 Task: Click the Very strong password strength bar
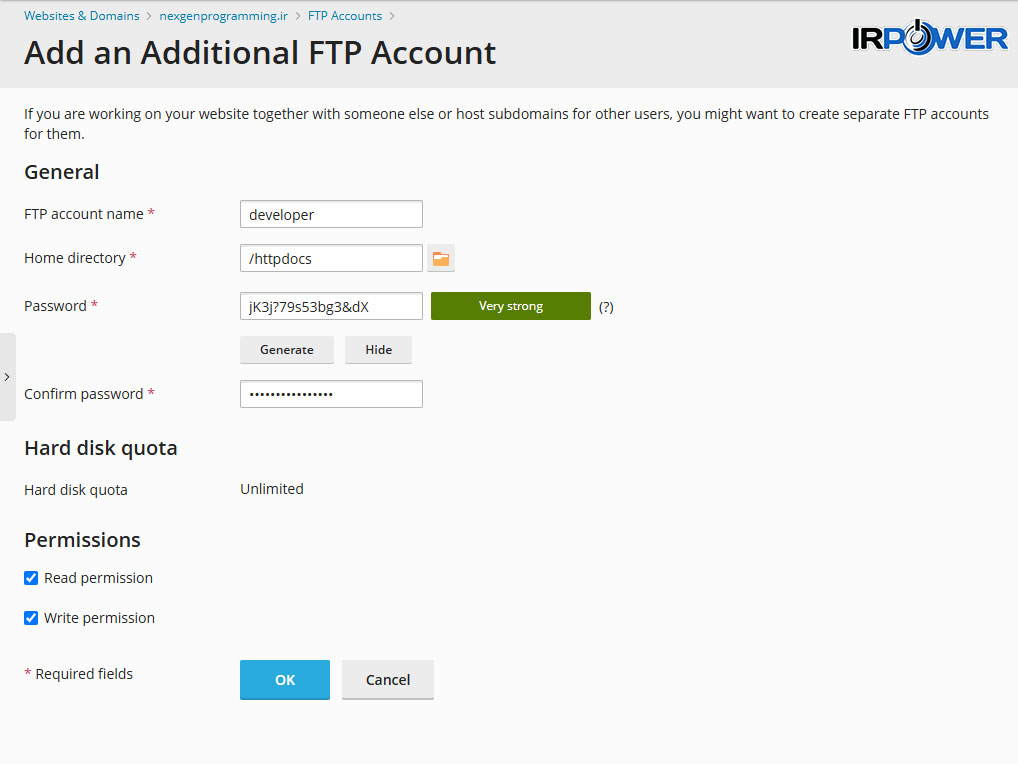[x=511, y=306]
